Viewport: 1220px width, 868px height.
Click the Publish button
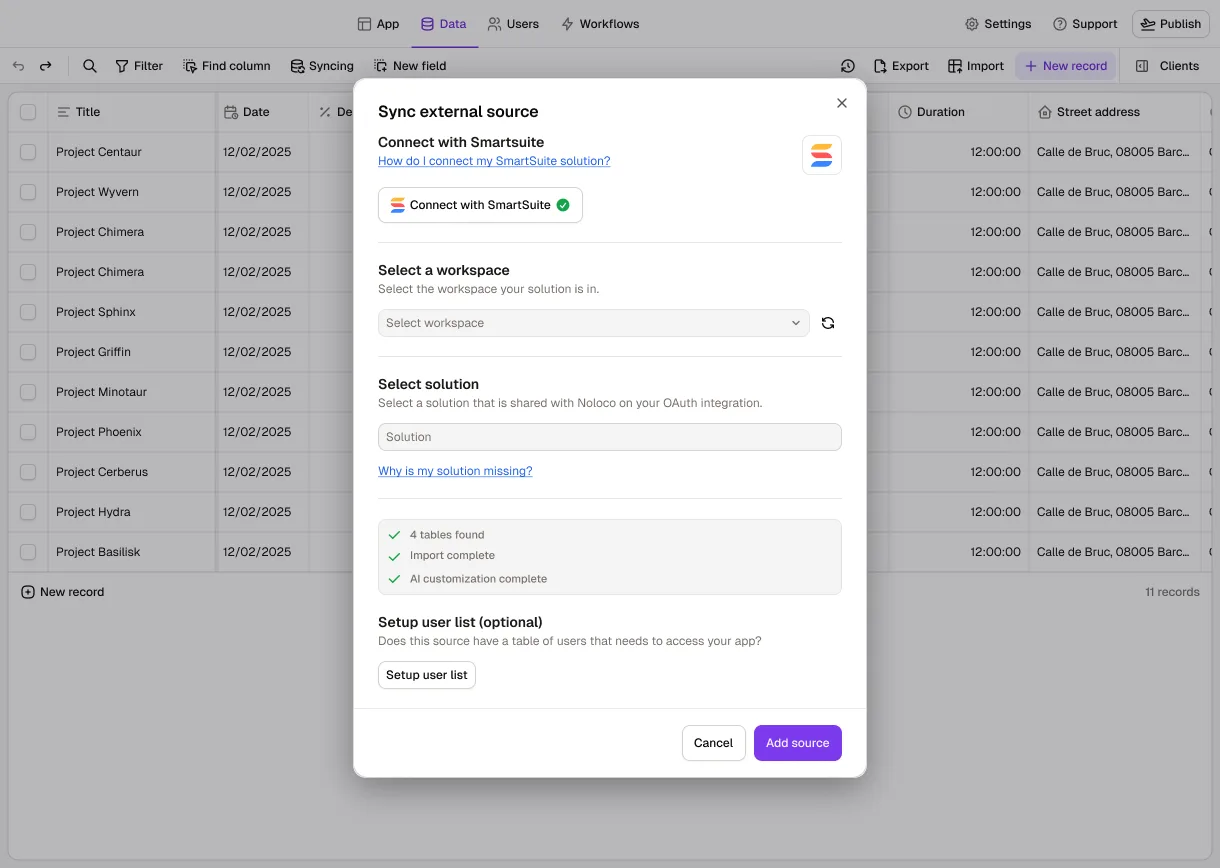[x=1171, y=24]
